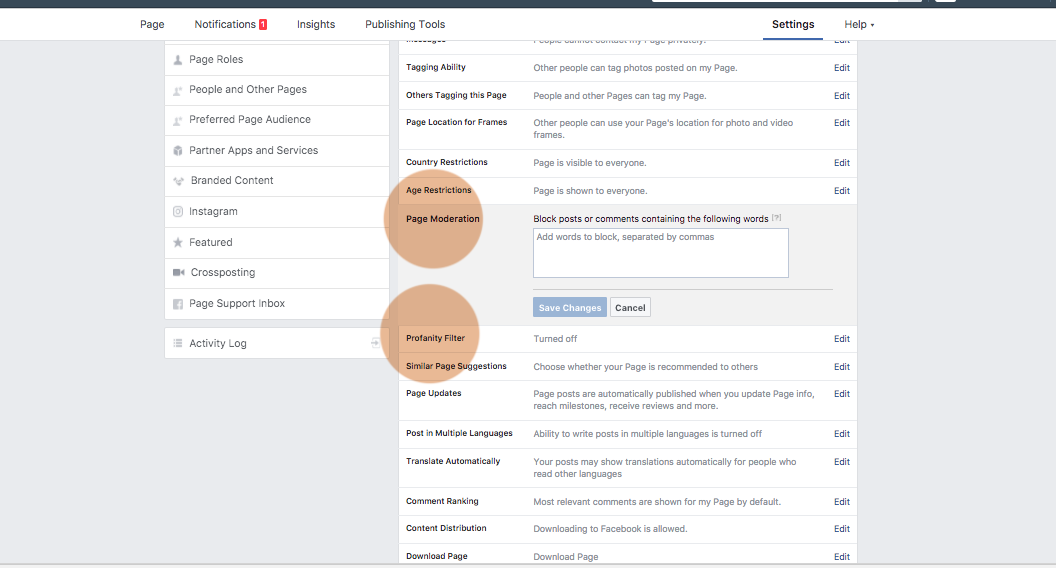The width and height of the screenshot is (1056, 568).
Task: Edit Country Restrictions setting
Action: point(842,162)
